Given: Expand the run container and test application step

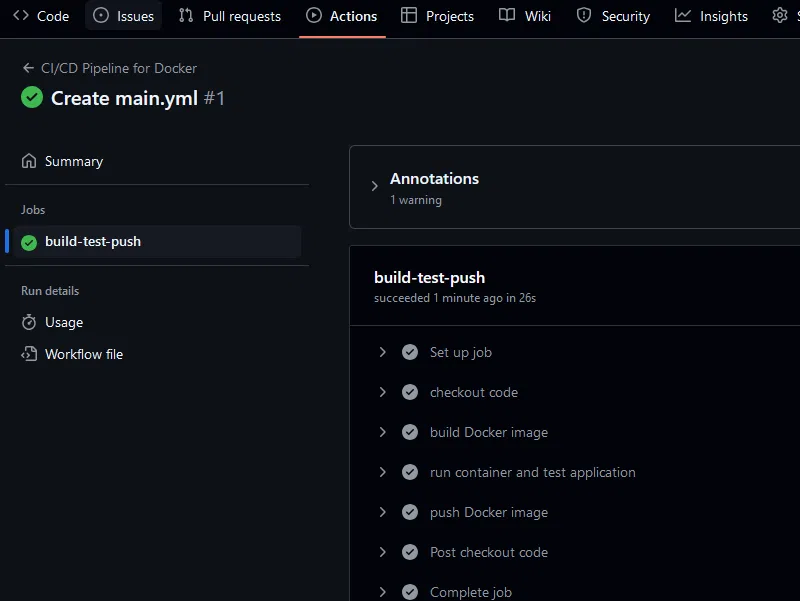Looking at the screenshot, I should coord(383,472).
